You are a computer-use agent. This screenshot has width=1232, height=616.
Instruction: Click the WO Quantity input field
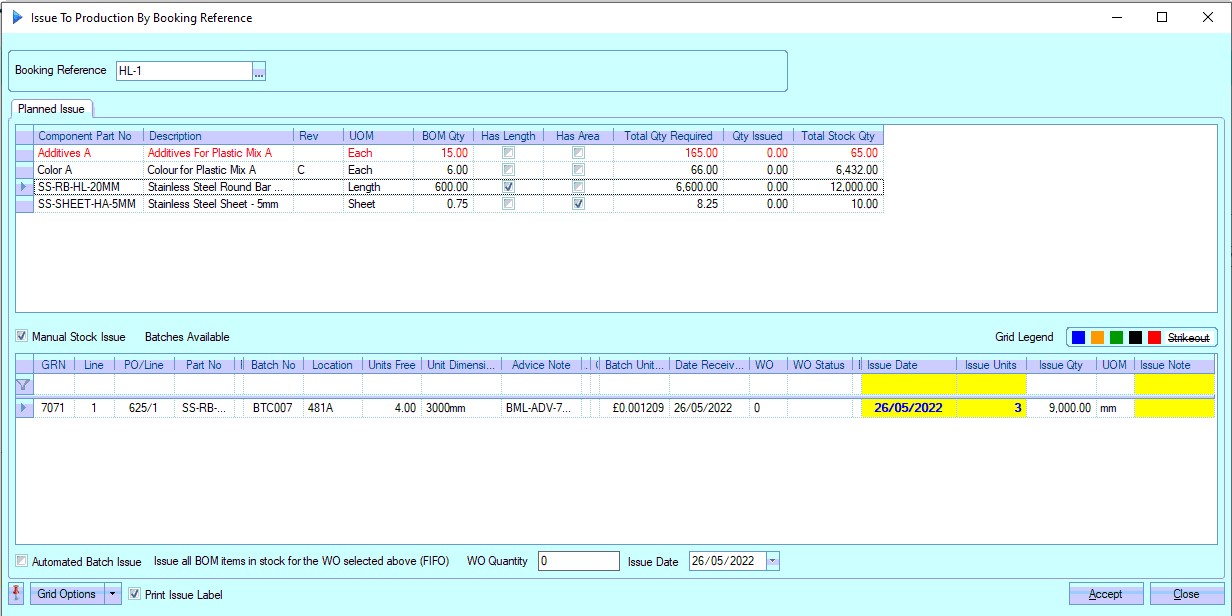click(578, 562)
